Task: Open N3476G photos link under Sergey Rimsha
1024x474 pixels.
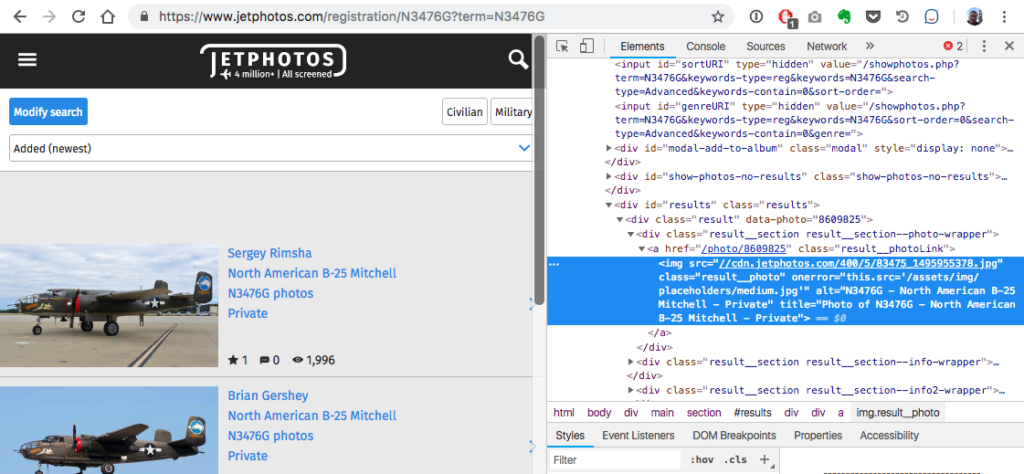Action: pyautogui.click(x=270, y=293)
